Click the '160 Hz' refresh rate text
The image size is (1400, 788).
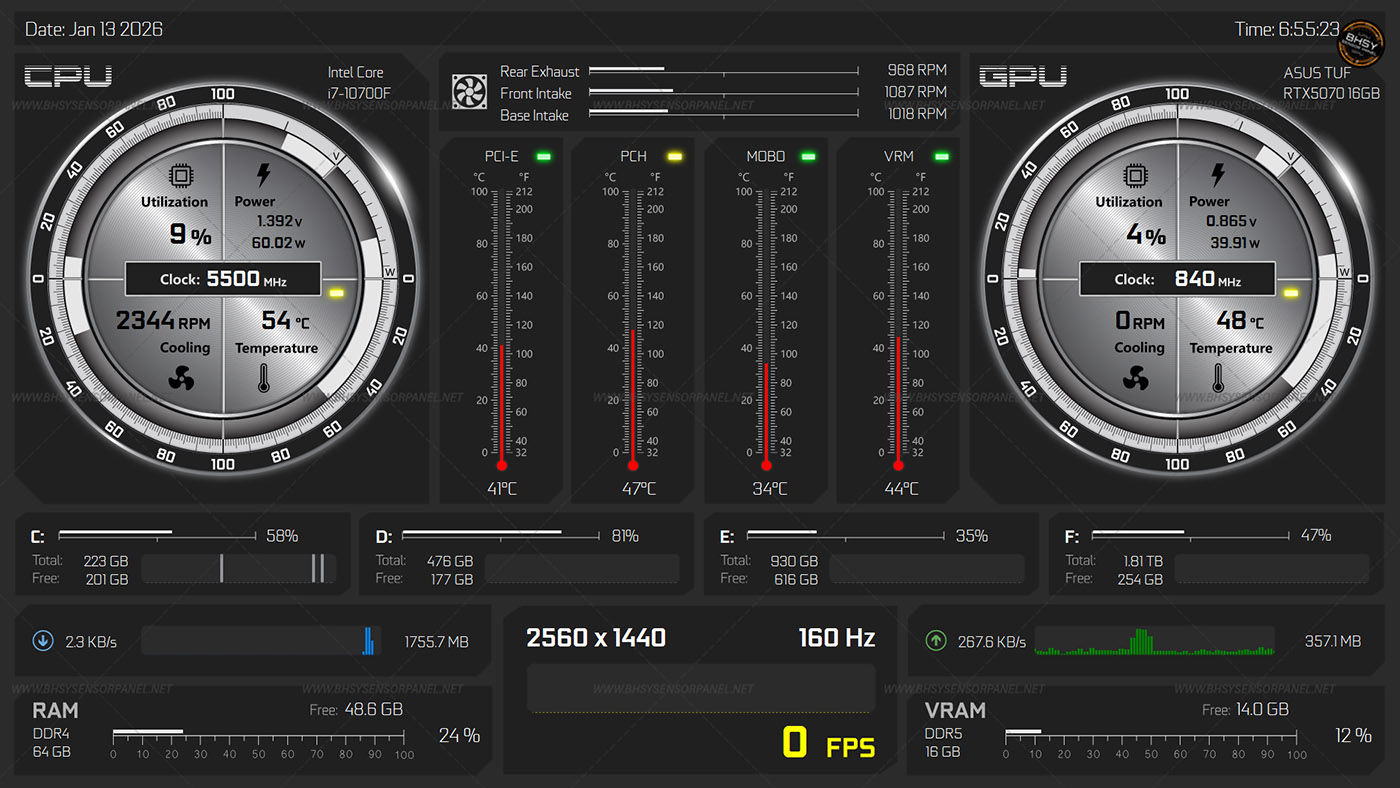837,638
